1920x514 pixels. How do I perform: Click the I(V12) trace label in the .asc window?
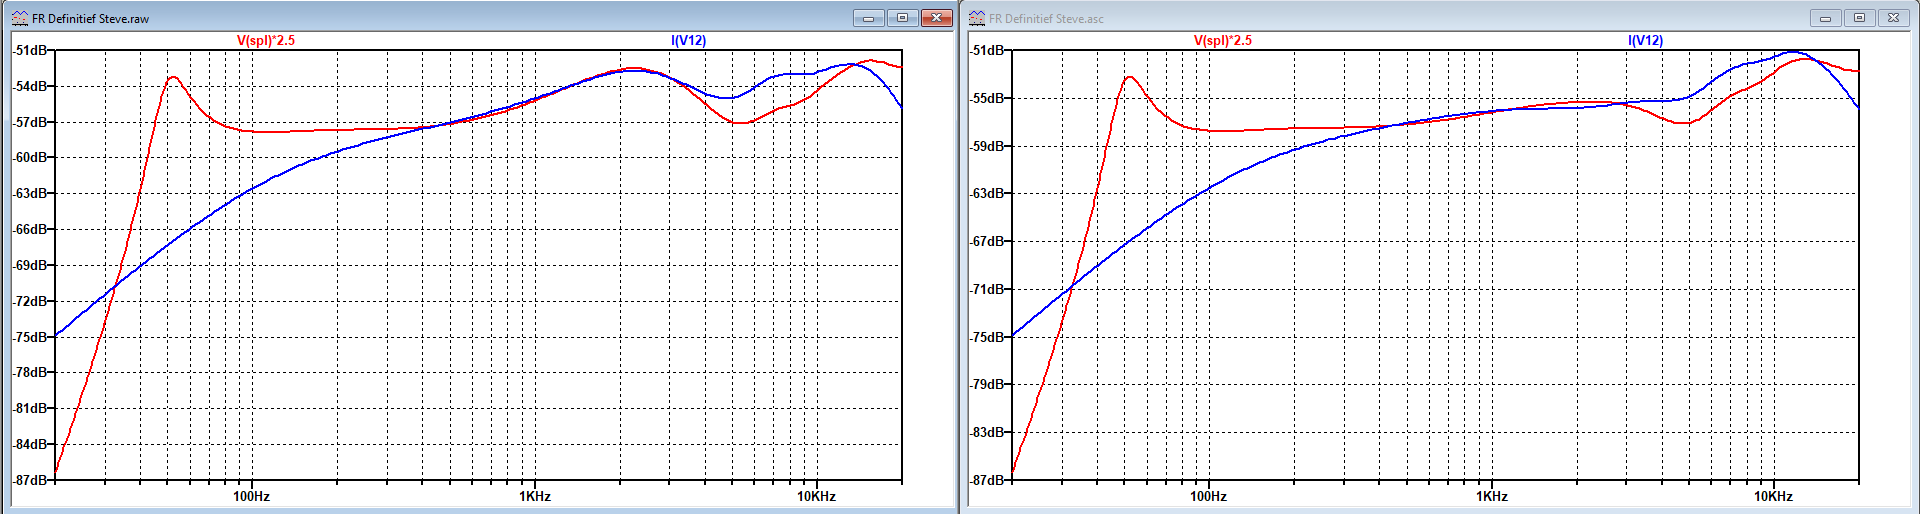[1646, 41]
